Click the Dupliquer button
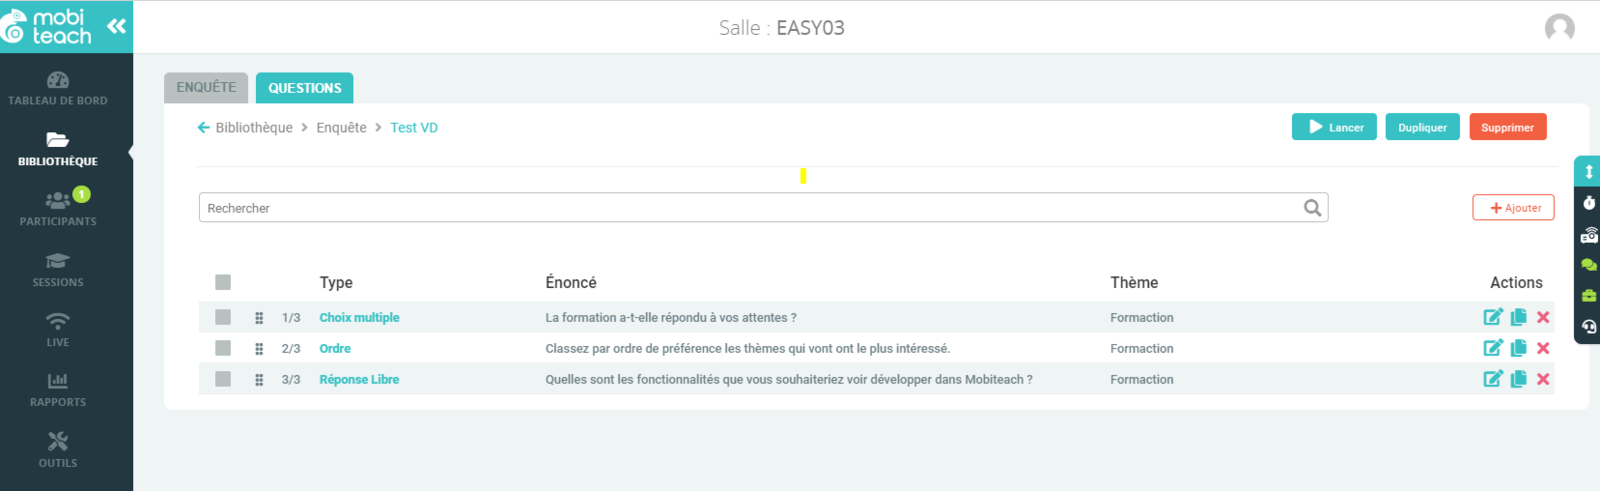This screenshot has width=1600, height=491. [1423, 127]
